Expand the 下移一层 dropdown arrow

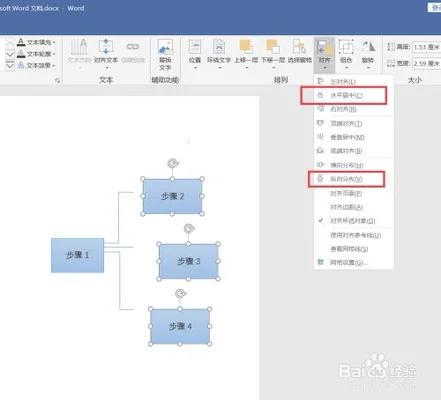click(x=273, y=68)
